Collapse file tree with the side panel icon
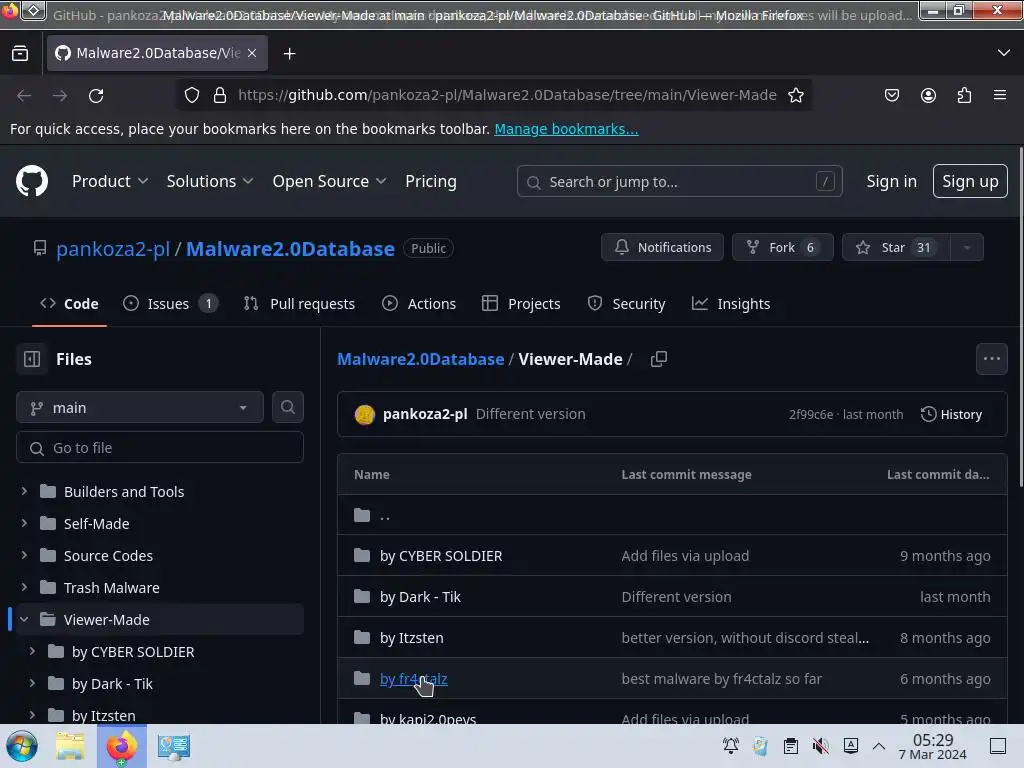The width and height of the screenshot is (1024, 768). click(32, 359)
